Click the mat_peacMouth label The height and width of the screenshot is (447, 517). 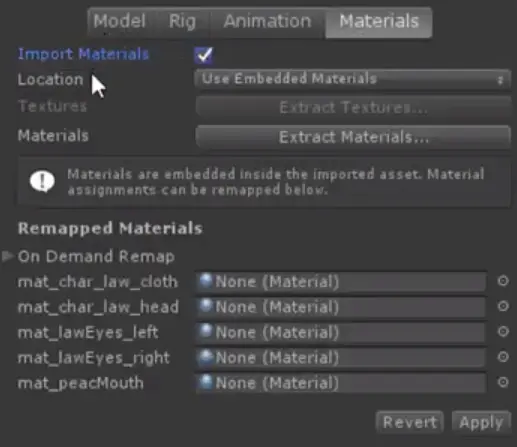click(x=81, y=384)
